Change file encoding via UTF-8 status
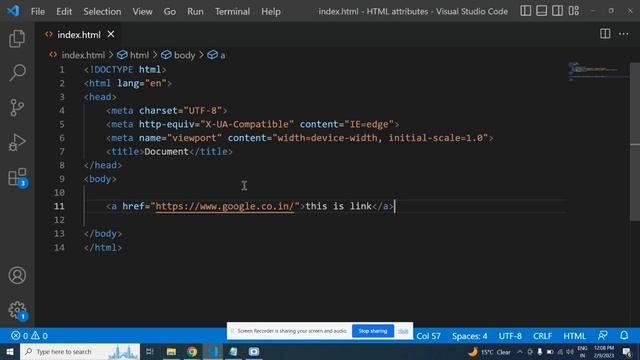The height and width of the screenshot is (360, 640). pos(510,336)
